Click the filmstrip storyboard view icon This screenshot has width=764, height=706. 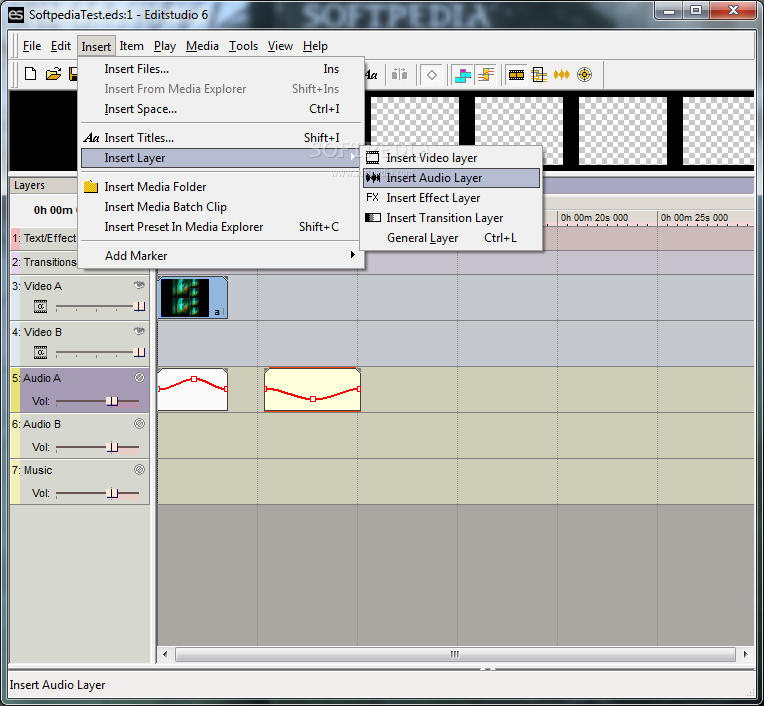pyautogui.click(x=516, y=75)
